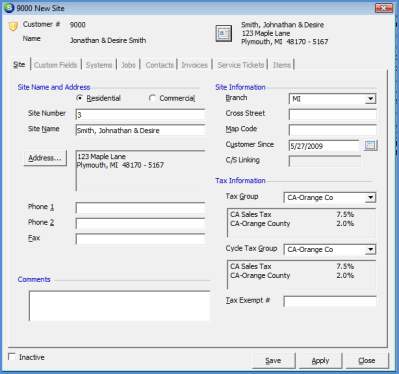This screenshot has height=374, width=399.
Task: Click the Fax input field
Action: pyautogui.click(x=140, y=239)
